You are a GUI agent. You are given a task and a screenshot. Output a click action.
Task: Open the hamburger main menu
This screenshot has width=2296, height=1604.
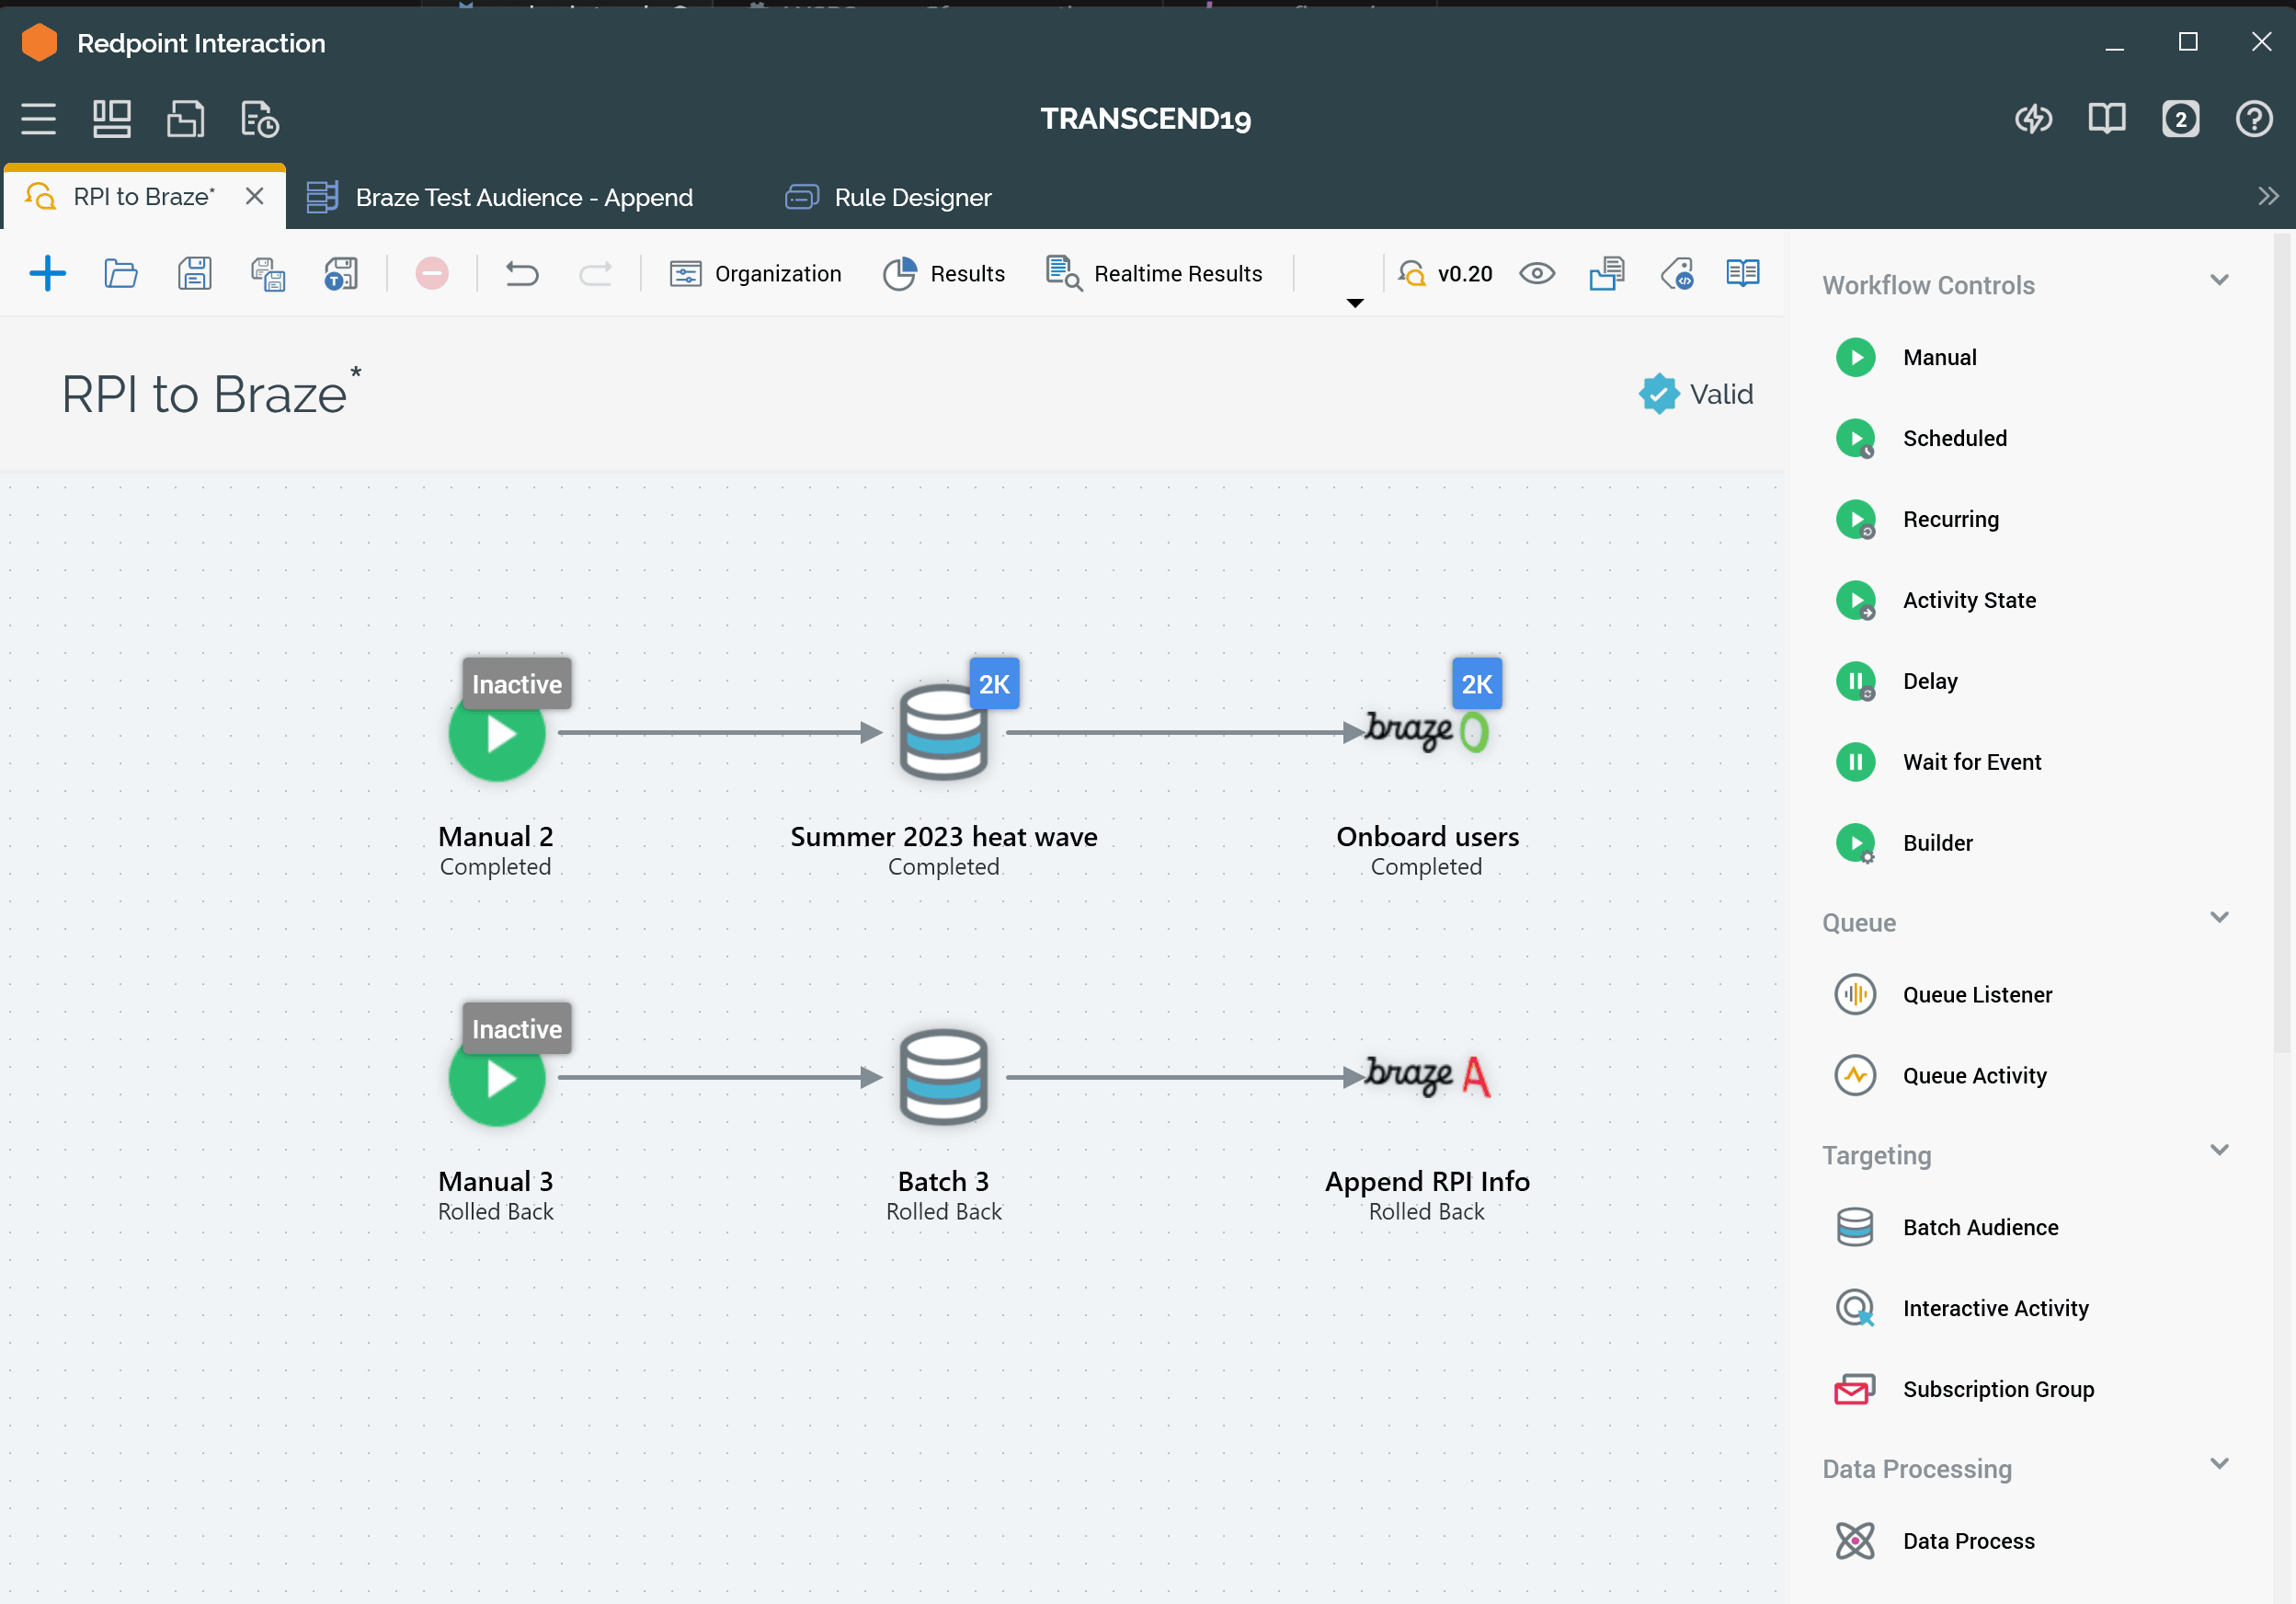coord(38,119)
